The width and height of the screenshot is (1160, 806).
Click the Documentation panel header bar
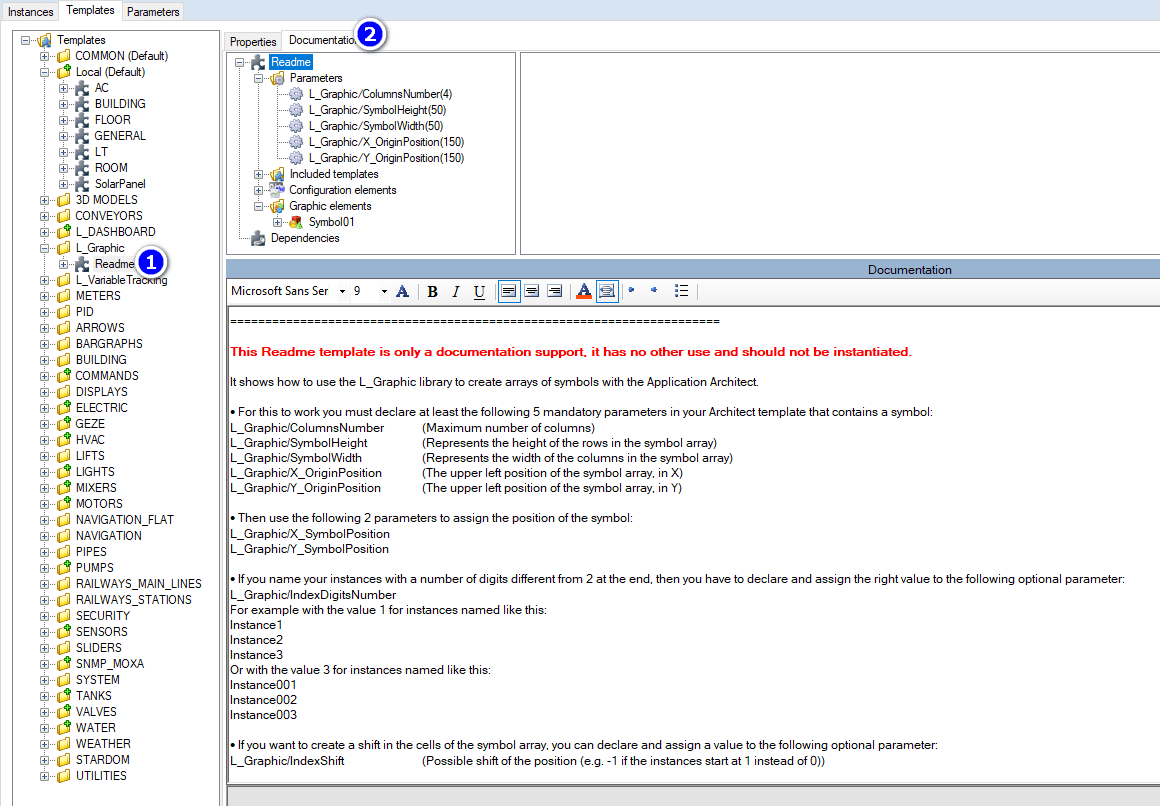(x=694, y=270)
